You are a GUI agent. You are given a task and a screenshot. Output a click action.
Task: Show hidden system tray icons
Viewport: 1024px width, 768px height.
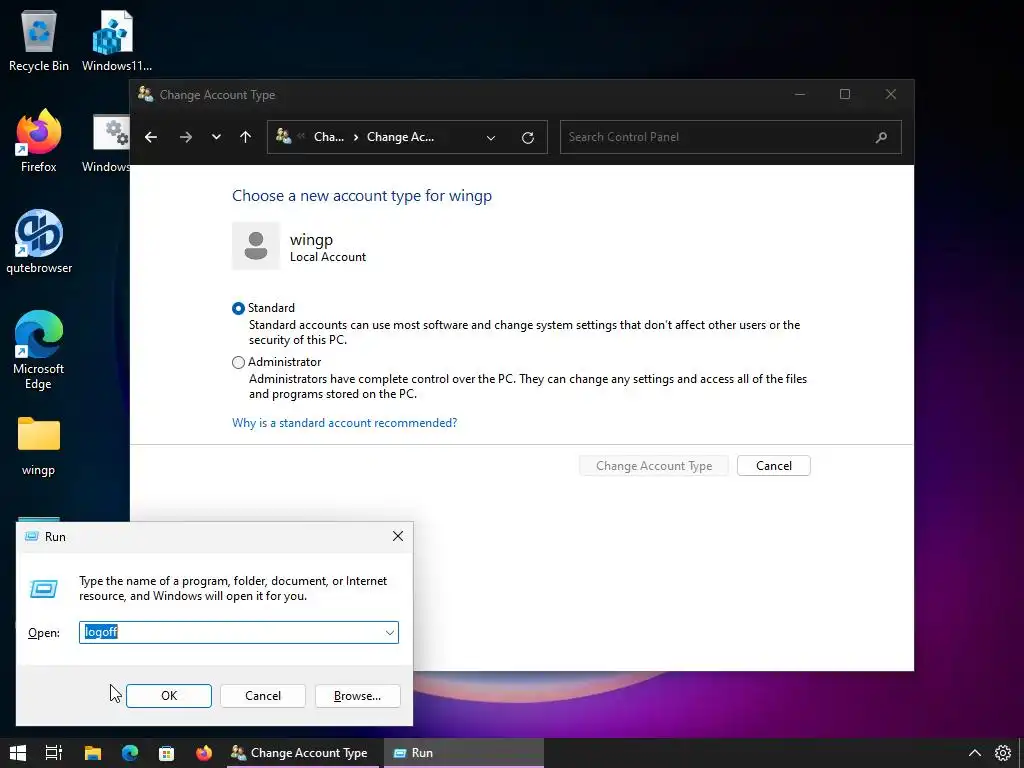coord(974,753)
